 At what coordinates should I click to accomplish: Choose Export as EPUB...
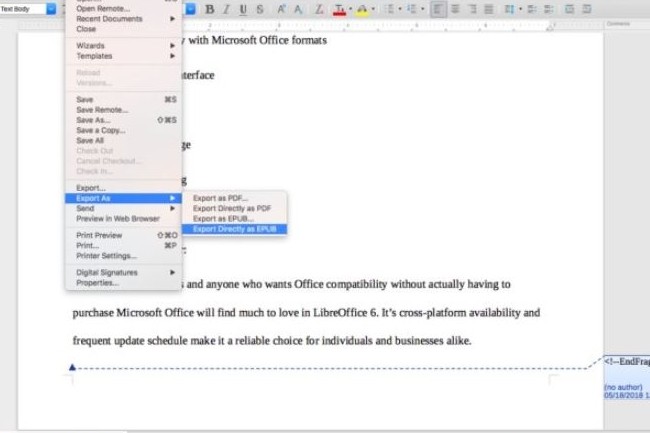(x=234, y=219)
